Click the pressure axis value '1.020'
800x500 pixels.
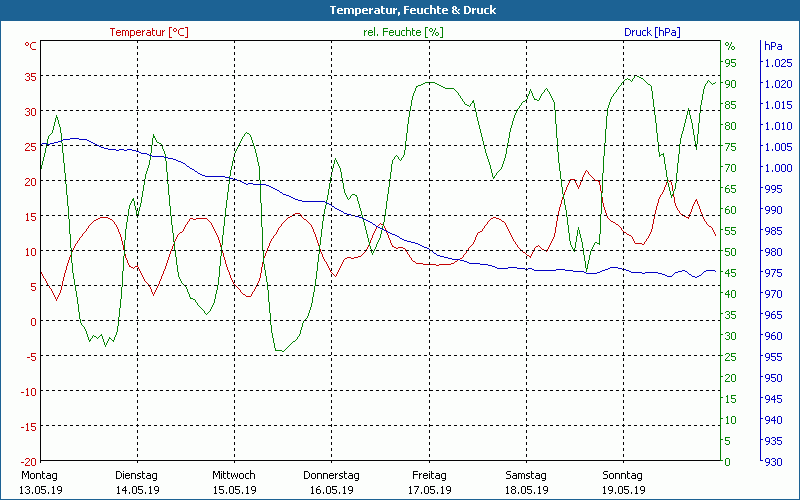click(779, 84)
